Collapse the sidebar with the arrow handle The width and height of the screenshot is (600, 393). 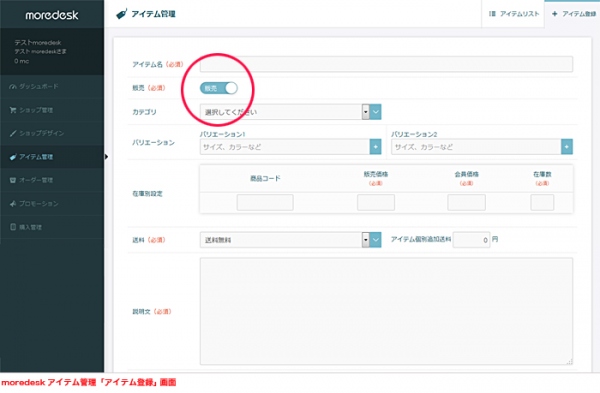pos(106,157)
